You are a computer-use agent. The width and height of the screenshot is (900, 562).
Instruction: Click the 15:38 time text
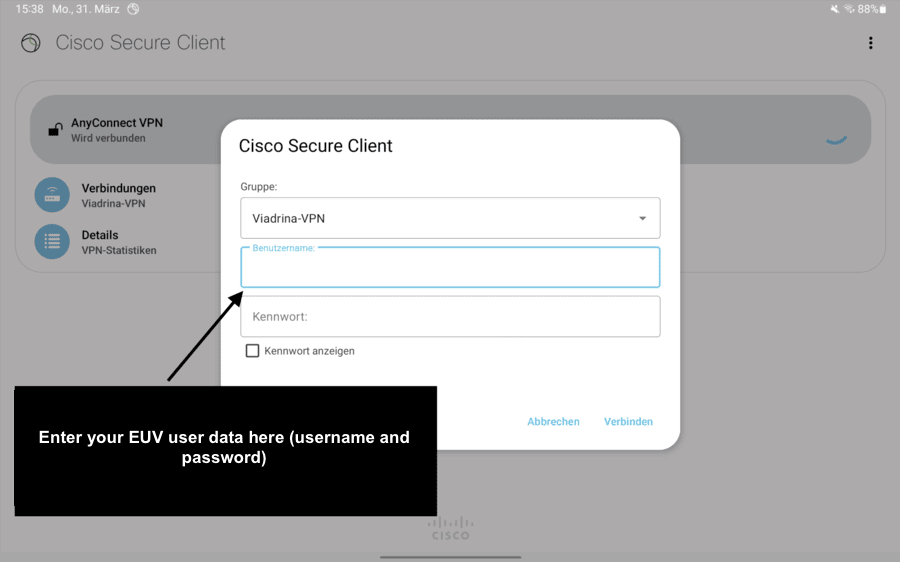29,9
